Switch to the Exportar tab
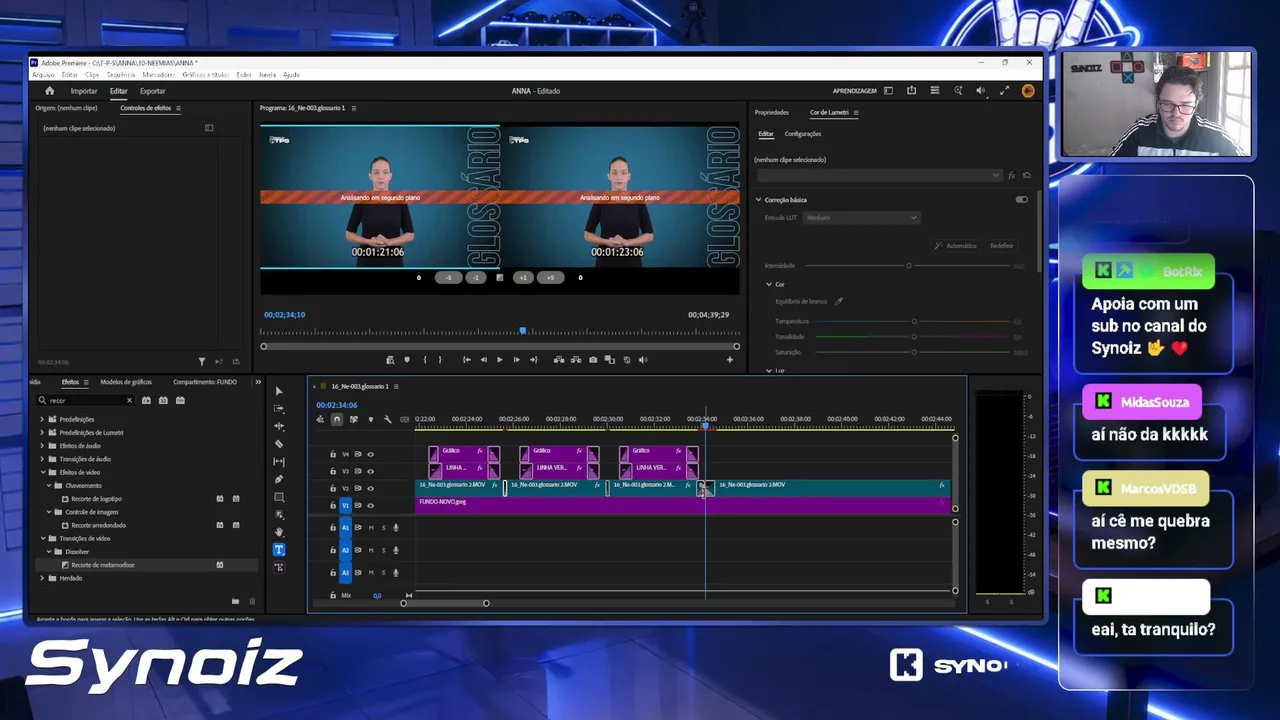The height and width of the screenshot is (720, 1280). pyautogui.click(x=153, y=91)
